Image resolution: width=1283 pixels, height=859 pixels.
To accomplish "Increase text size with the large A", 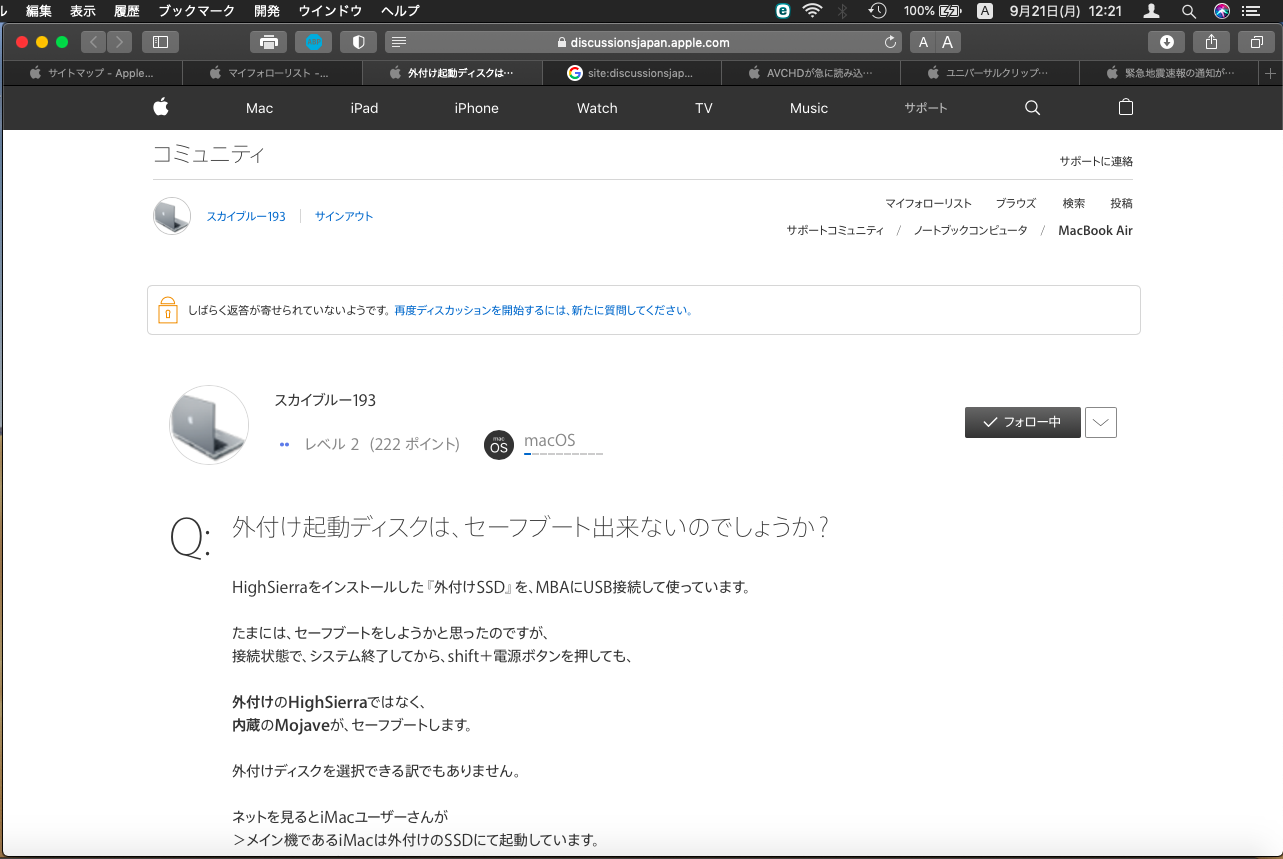I will (x=947, y=42).
